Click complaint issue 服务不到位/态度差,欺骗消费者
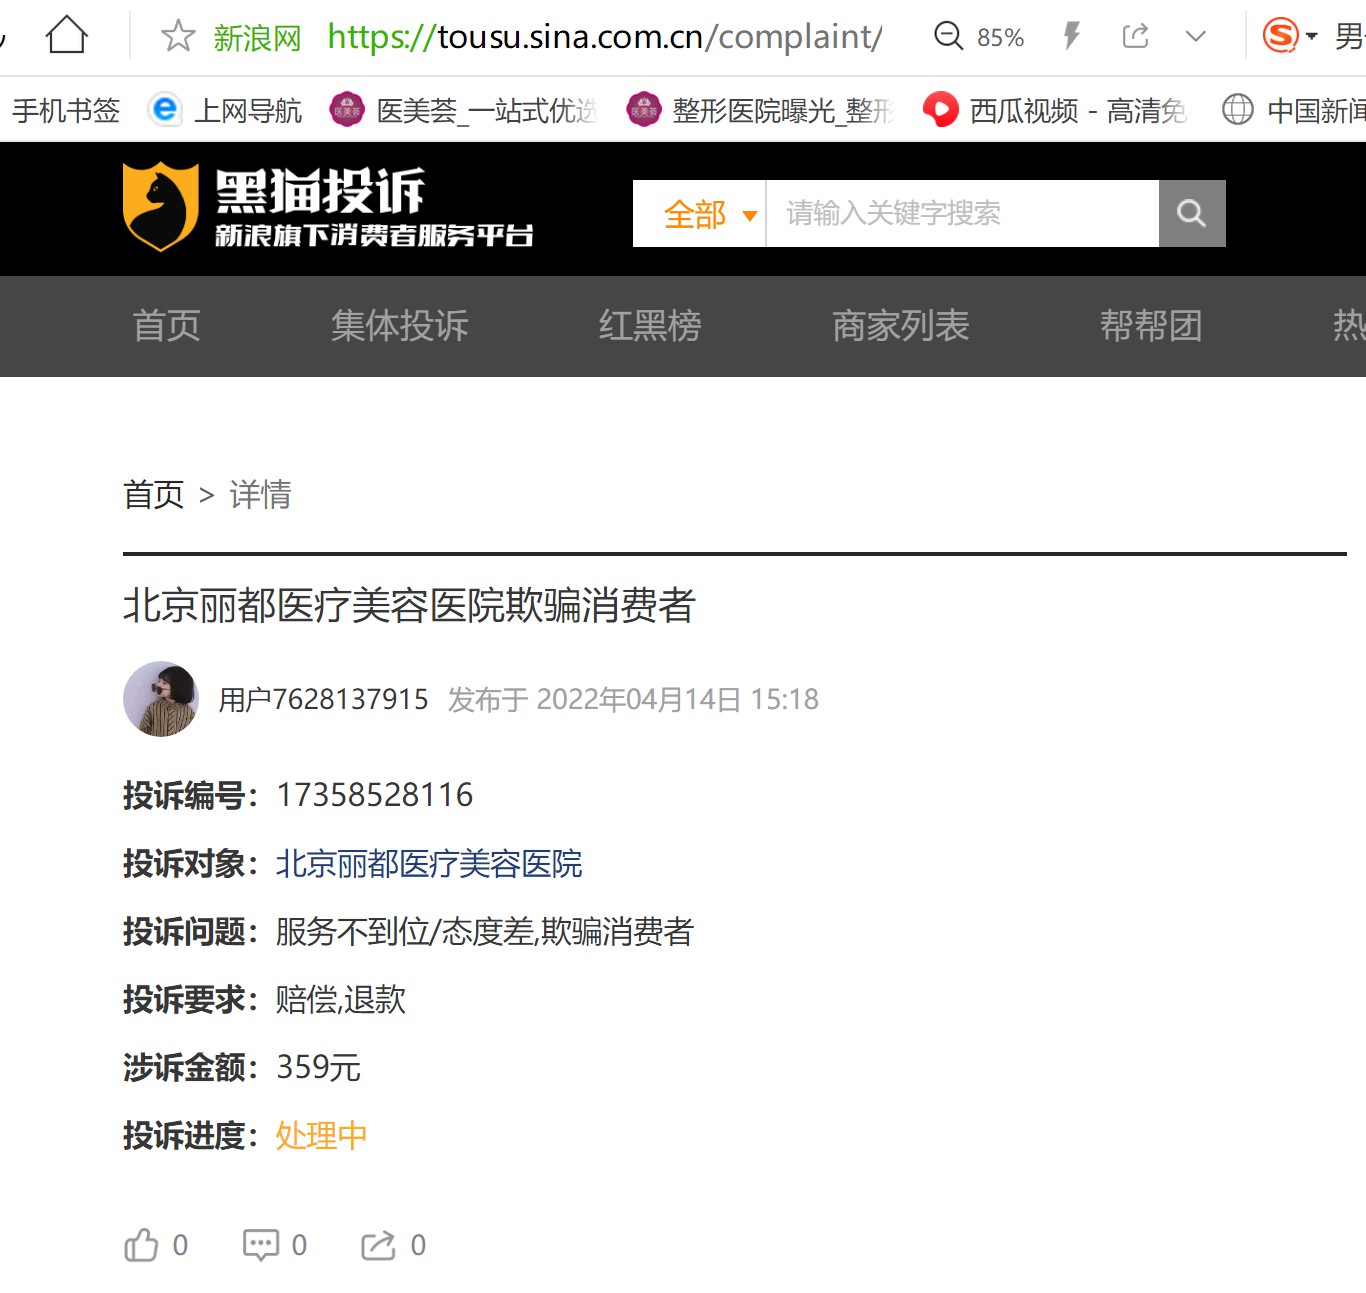This screenshot has width=1366, height=1293. (x=485, y=932)
